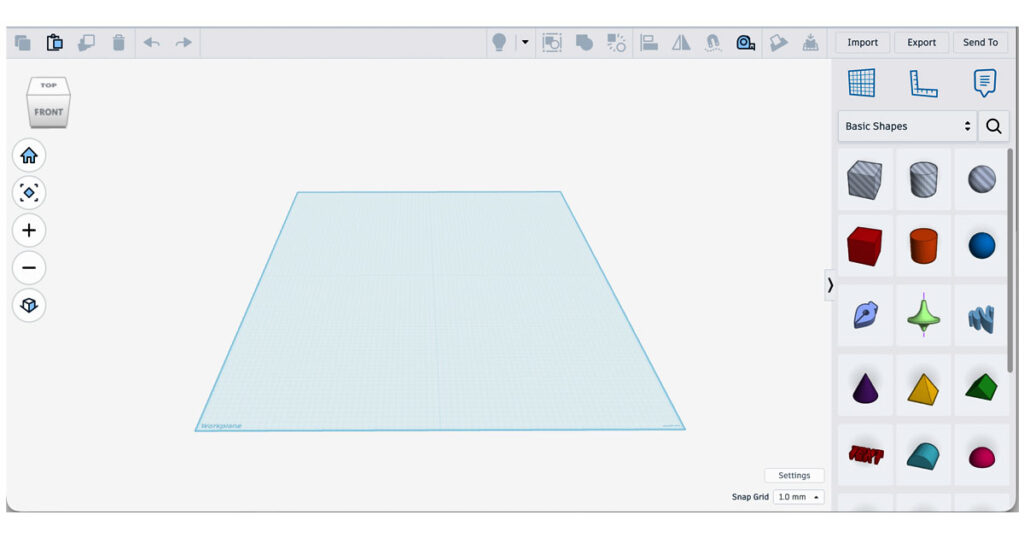Open the Import dialog
The width and height of the screenshot is (1024, 538).
(x=863, y=42)
